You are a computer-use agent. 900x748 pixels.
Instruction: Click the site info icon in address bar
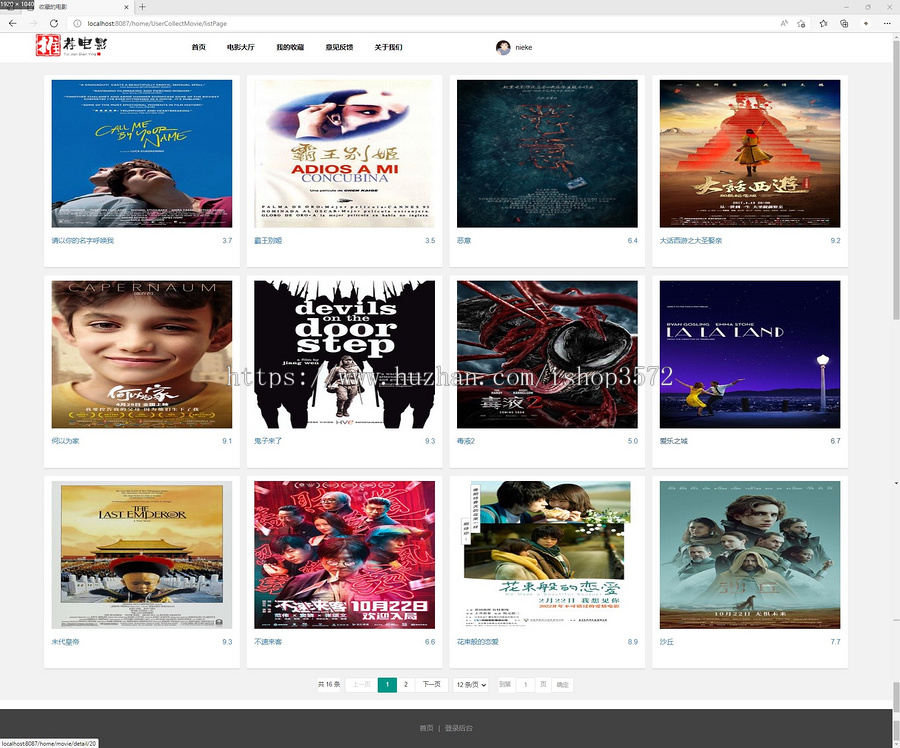point(77,24)
